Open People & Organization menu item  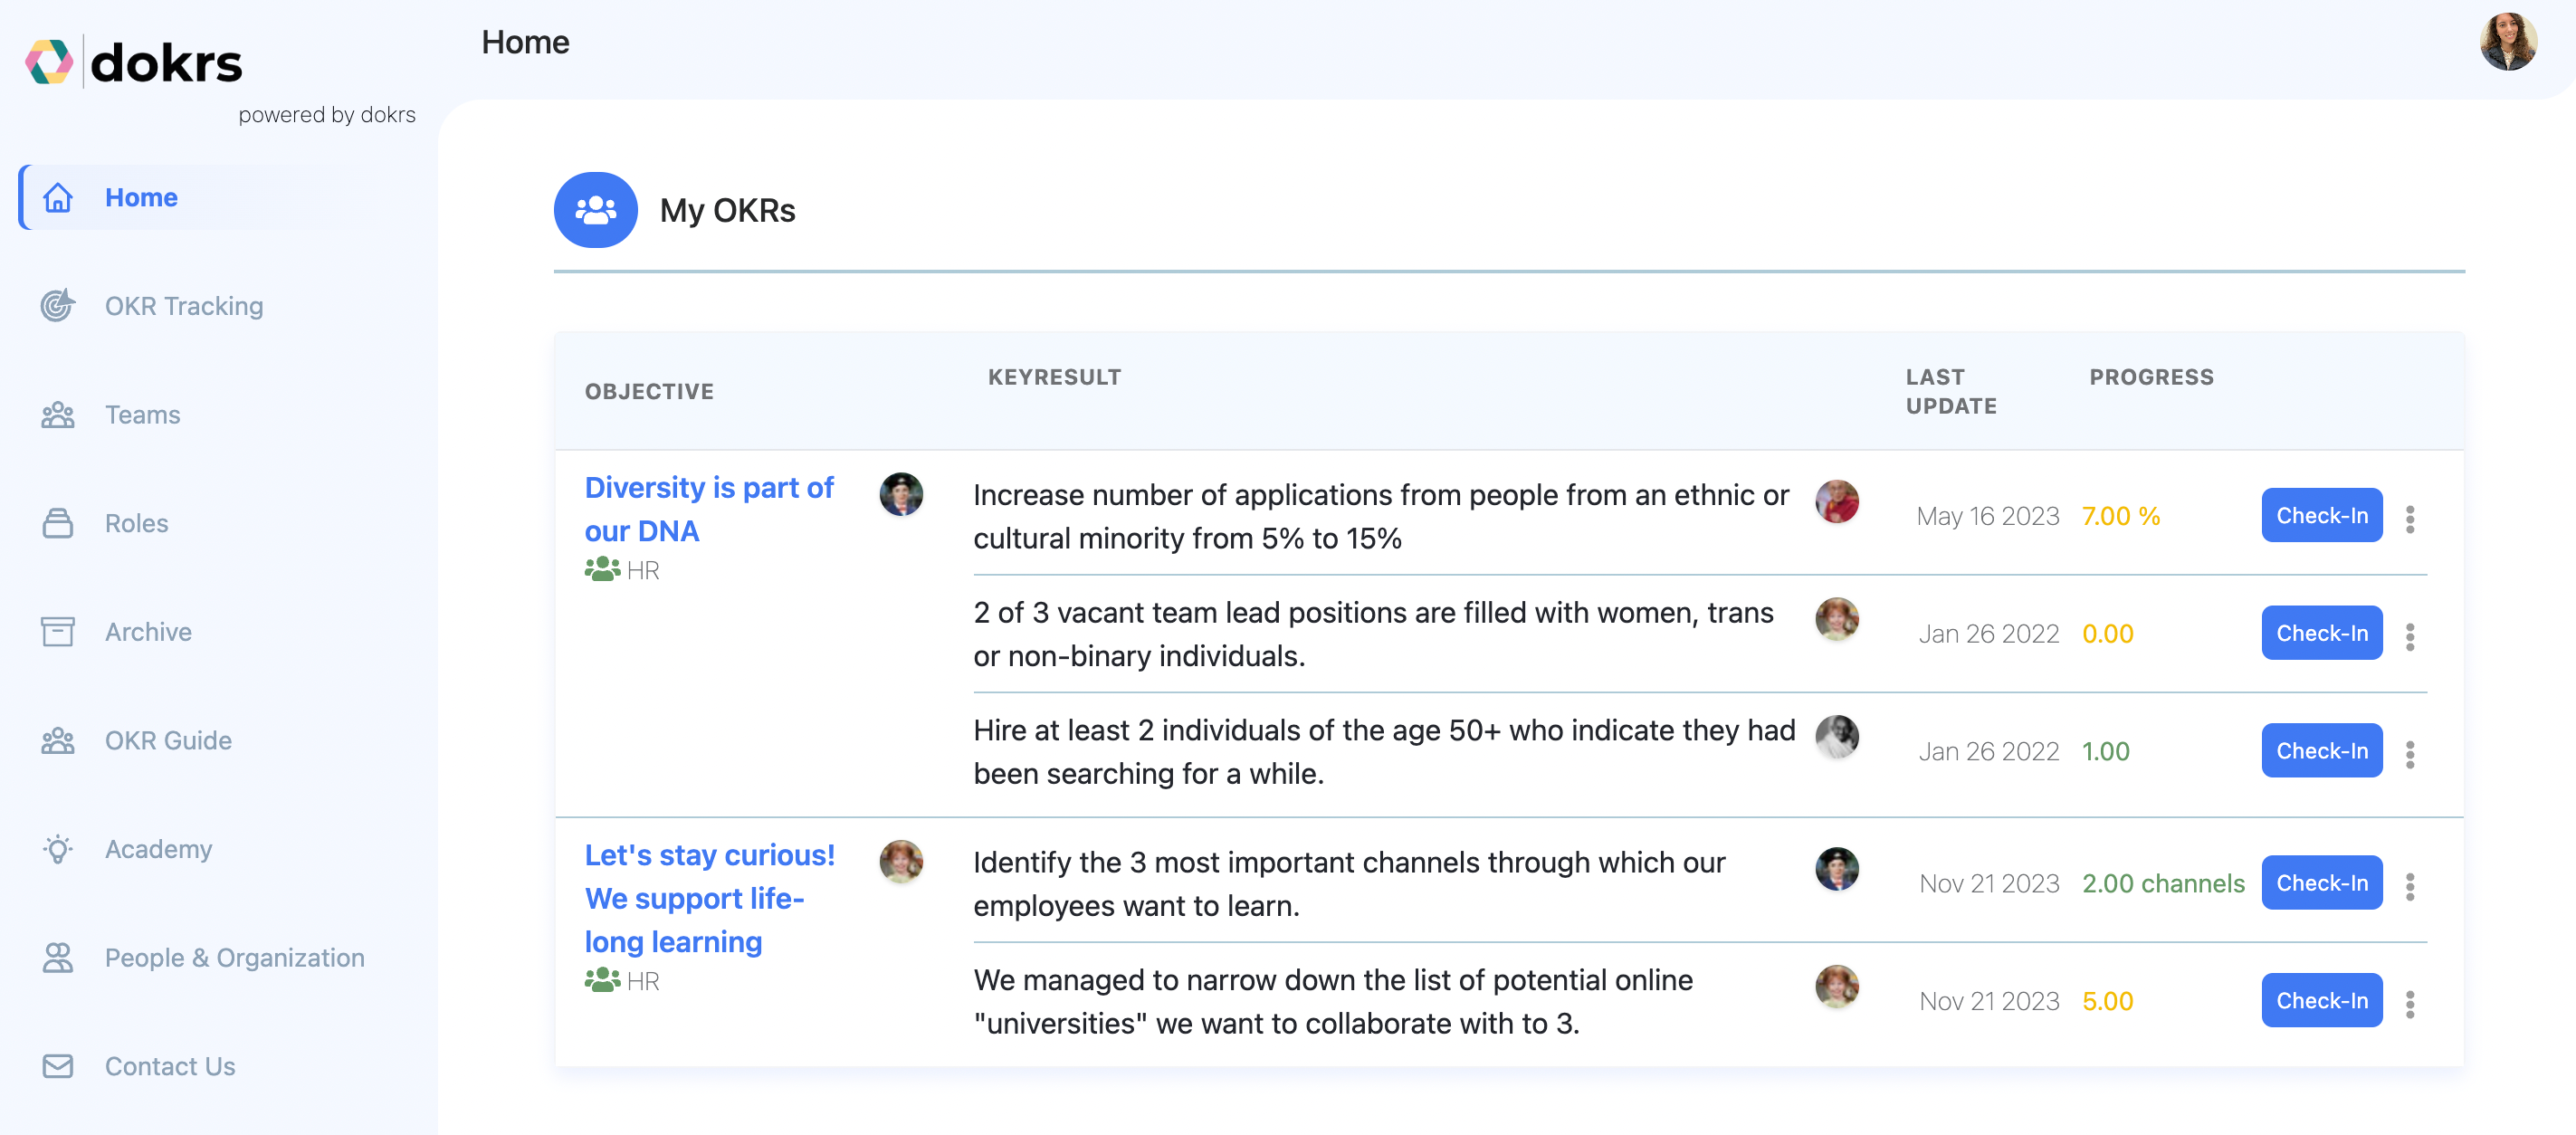coord(234,958)
